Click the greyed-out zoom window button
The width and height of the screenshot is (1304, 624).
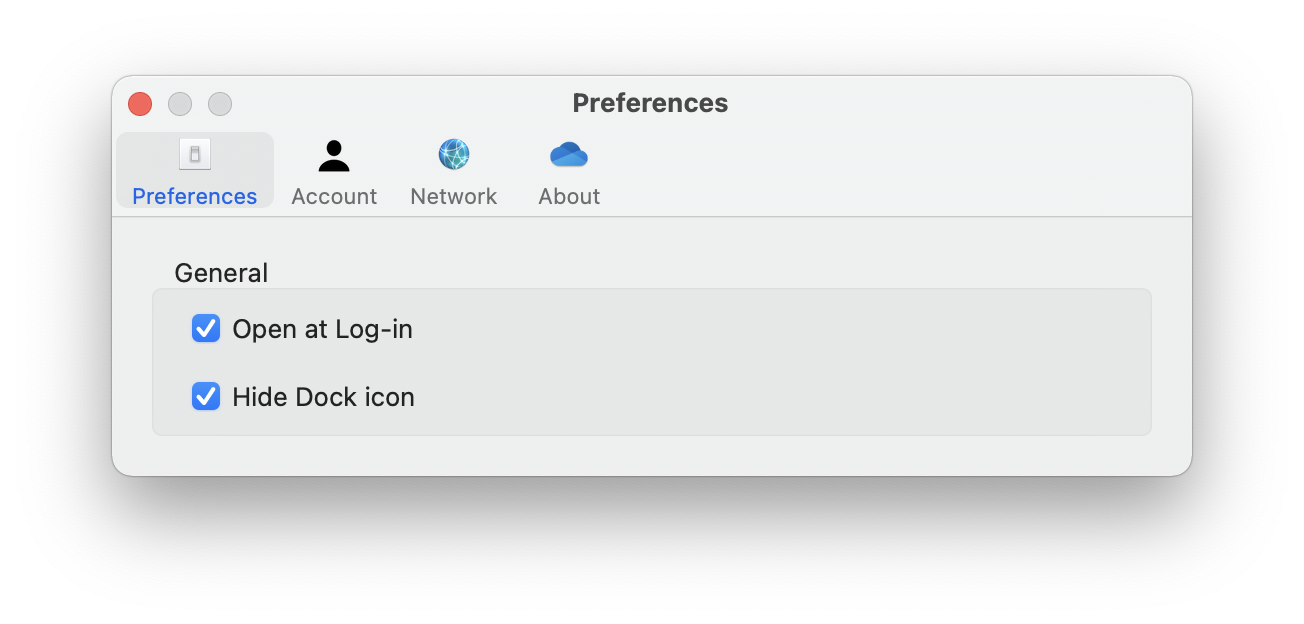220,104
